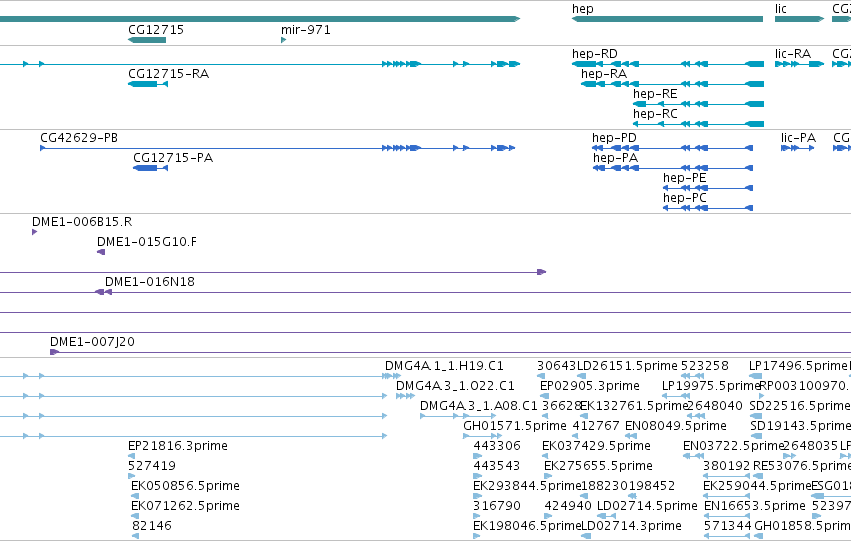Select EST 424940
Screen dimensions: 851x541
[x=568, y=506]
